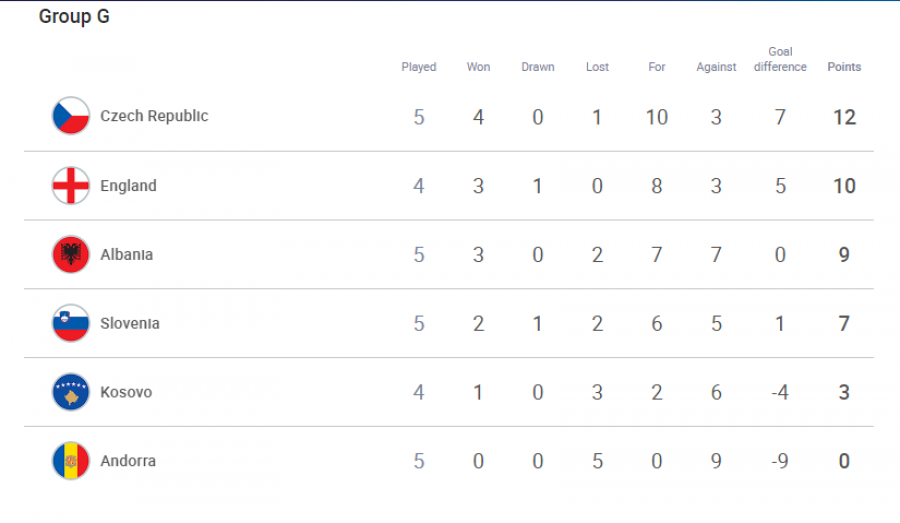Click the Drawn column header
This screenshot has width=900, height=523.
point(538,67)
